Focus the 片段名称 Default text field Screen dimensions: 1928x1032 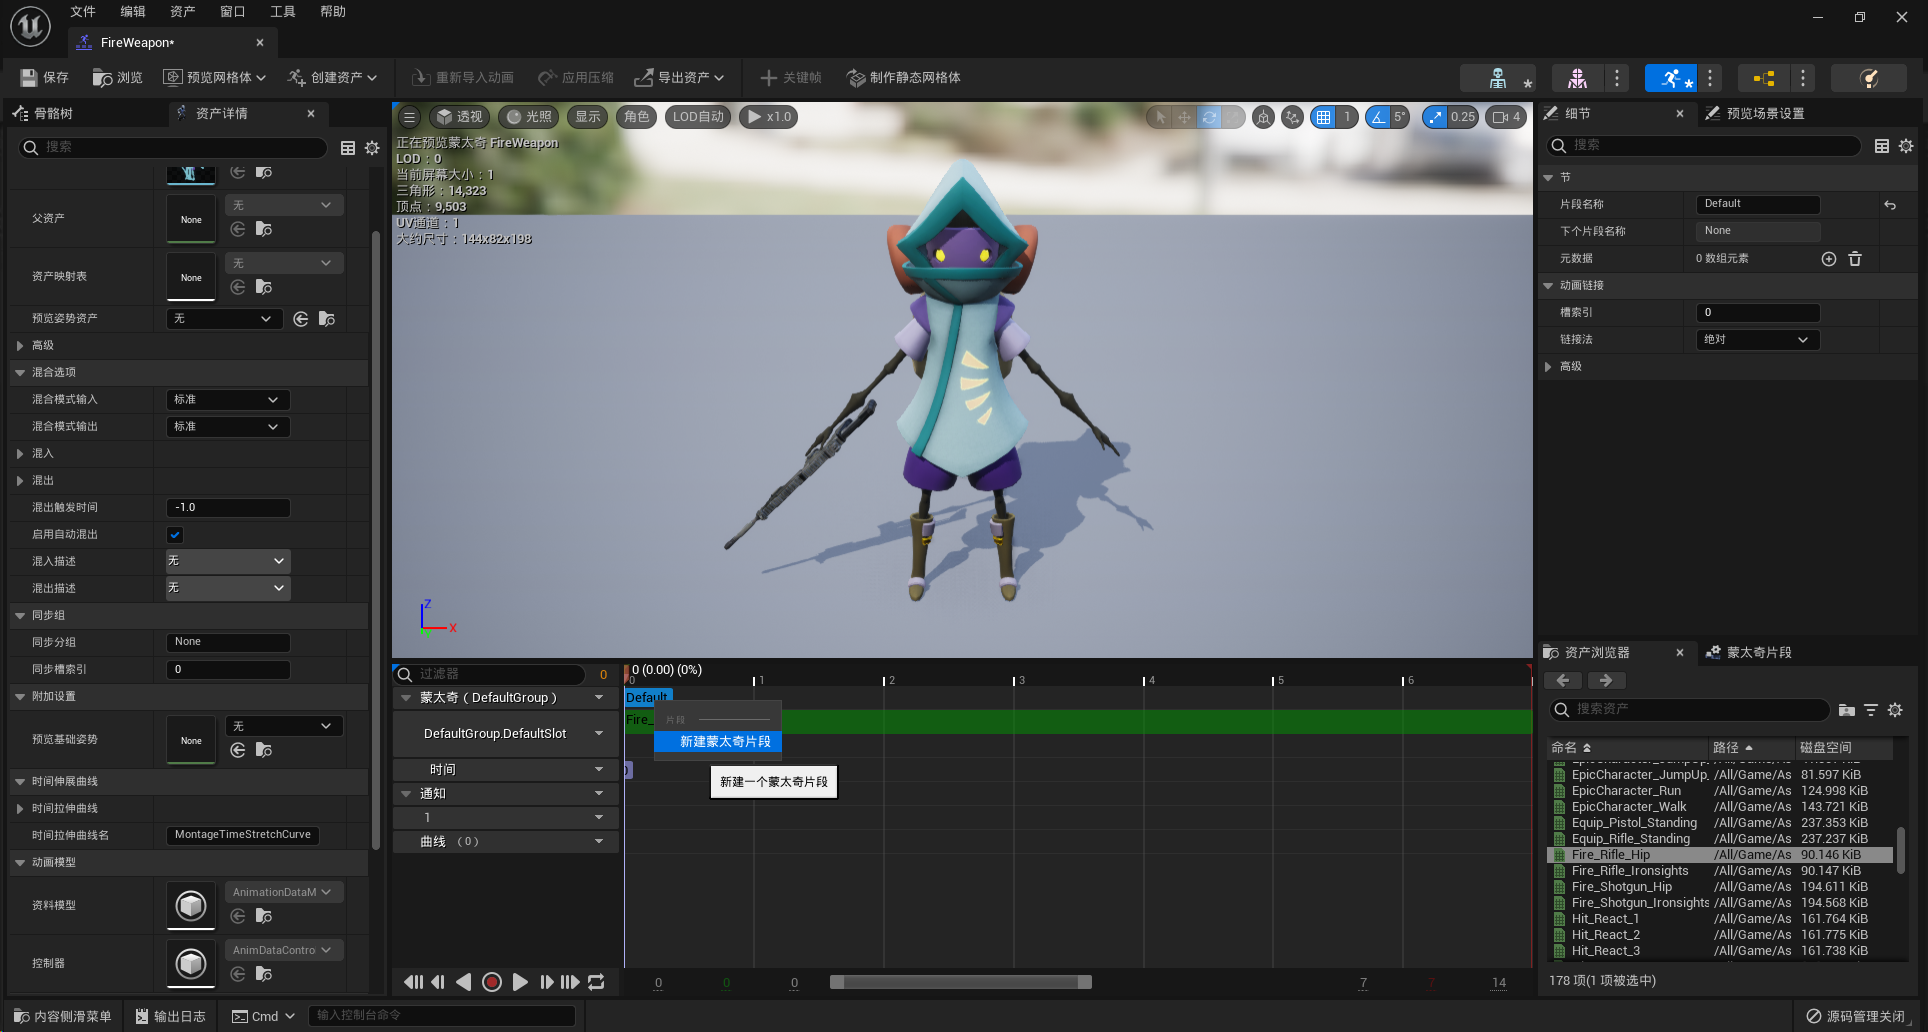click(x=1758, y=205)
